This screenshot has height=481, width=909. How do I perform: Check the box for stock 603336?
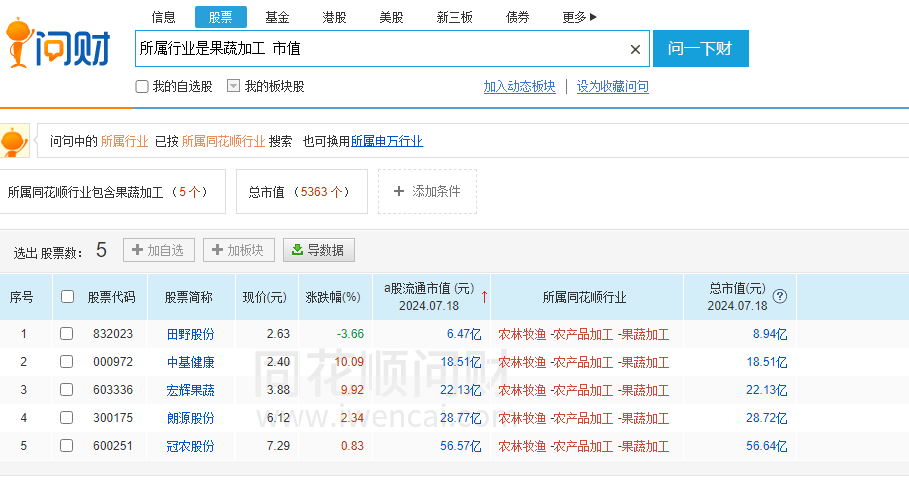[67, 389]
